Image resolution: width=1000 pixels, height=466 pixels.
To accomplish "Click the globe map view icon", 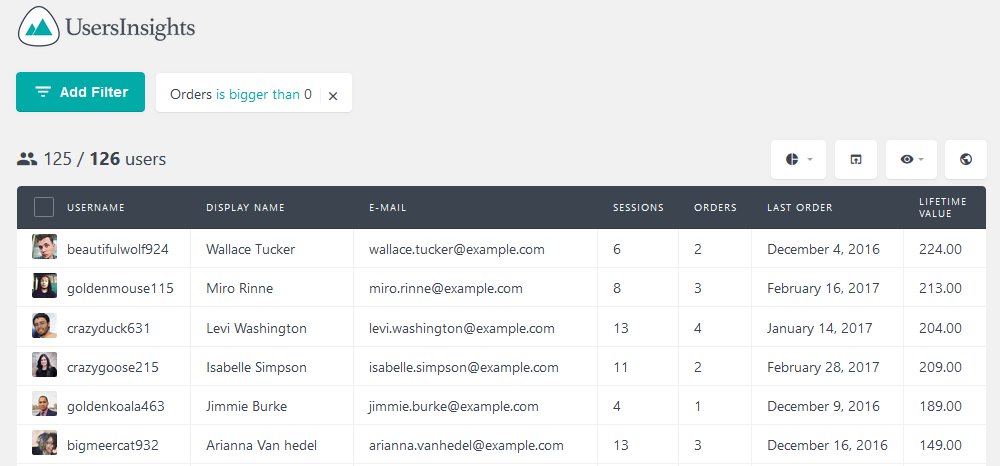I will click(966, 159).
